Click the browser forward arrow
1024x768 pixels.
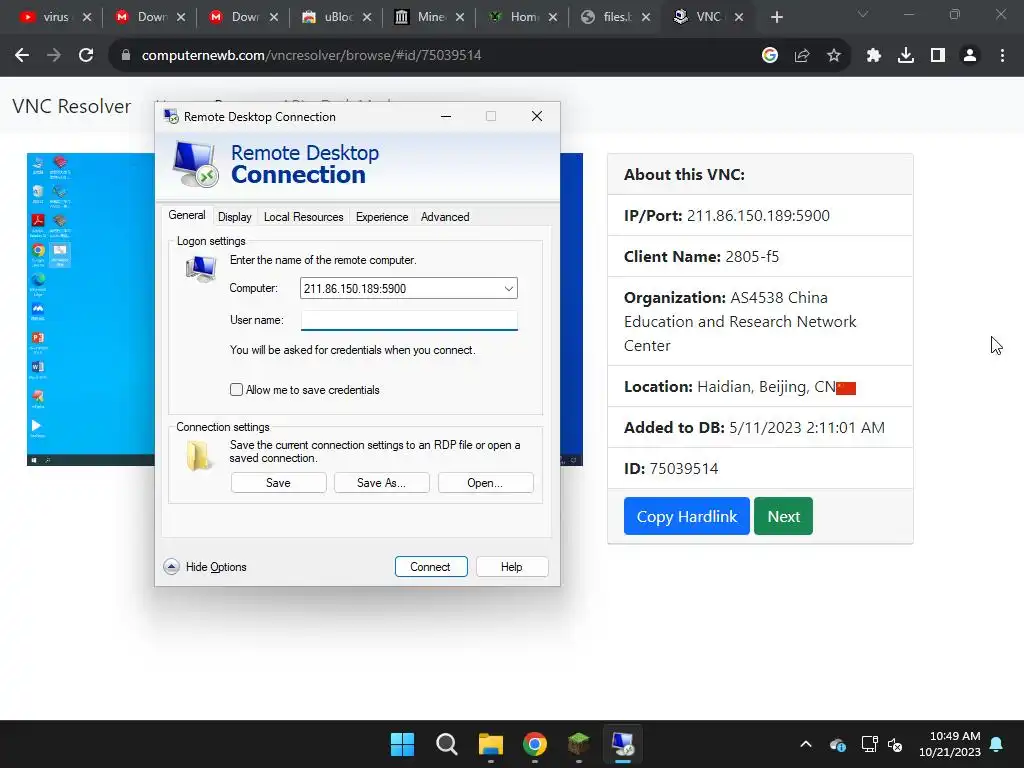click(54, 56)
